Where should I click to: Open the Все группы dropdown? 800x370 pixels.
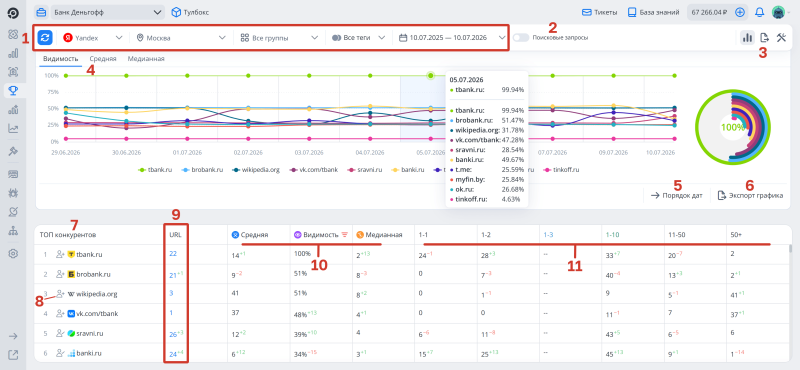280,37
